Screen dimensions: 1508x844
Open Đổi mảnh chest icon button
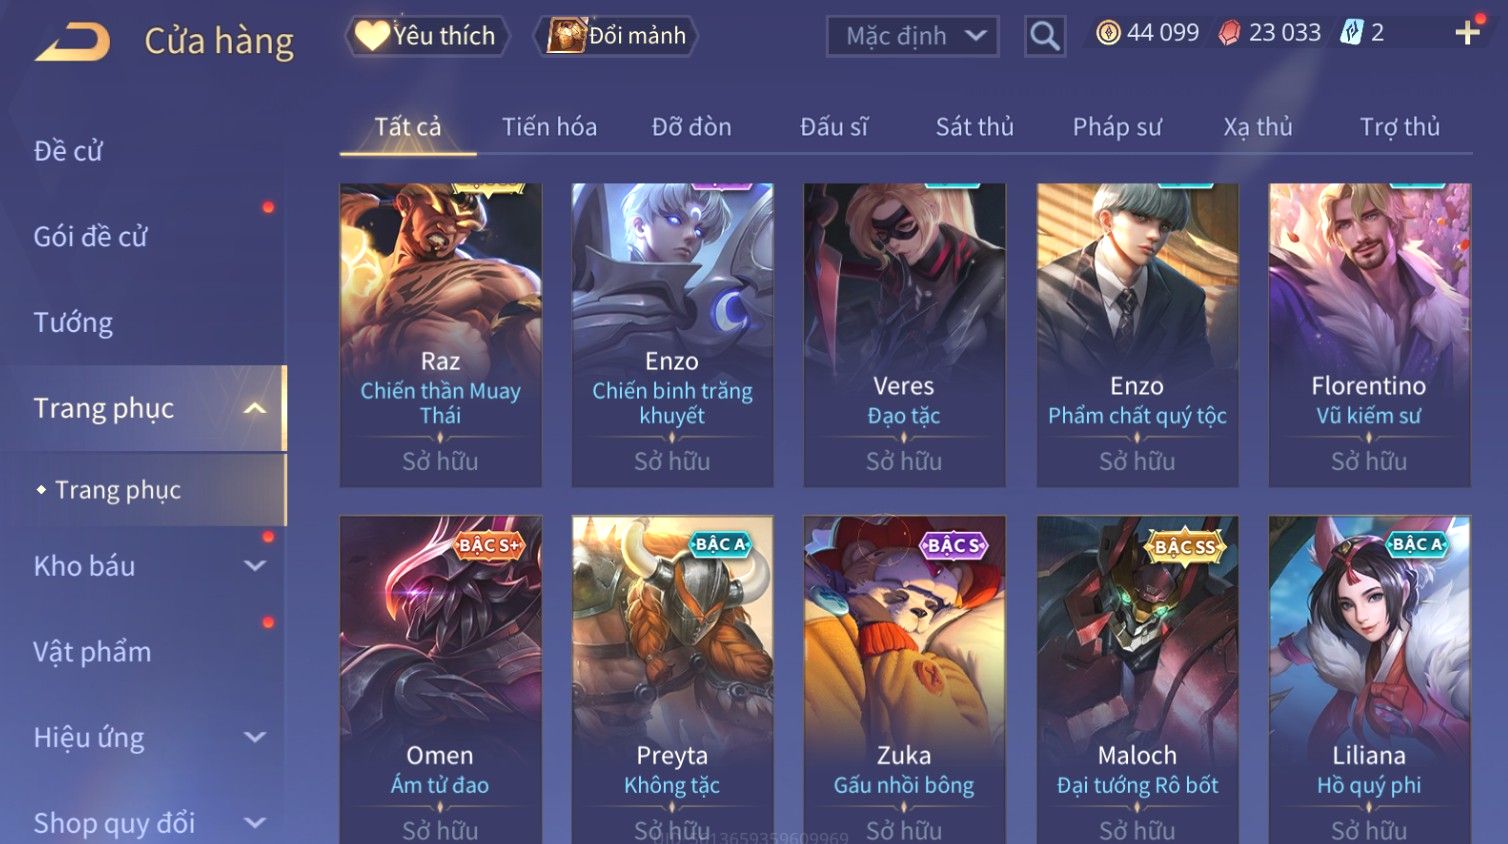click(x=615, y=36)
